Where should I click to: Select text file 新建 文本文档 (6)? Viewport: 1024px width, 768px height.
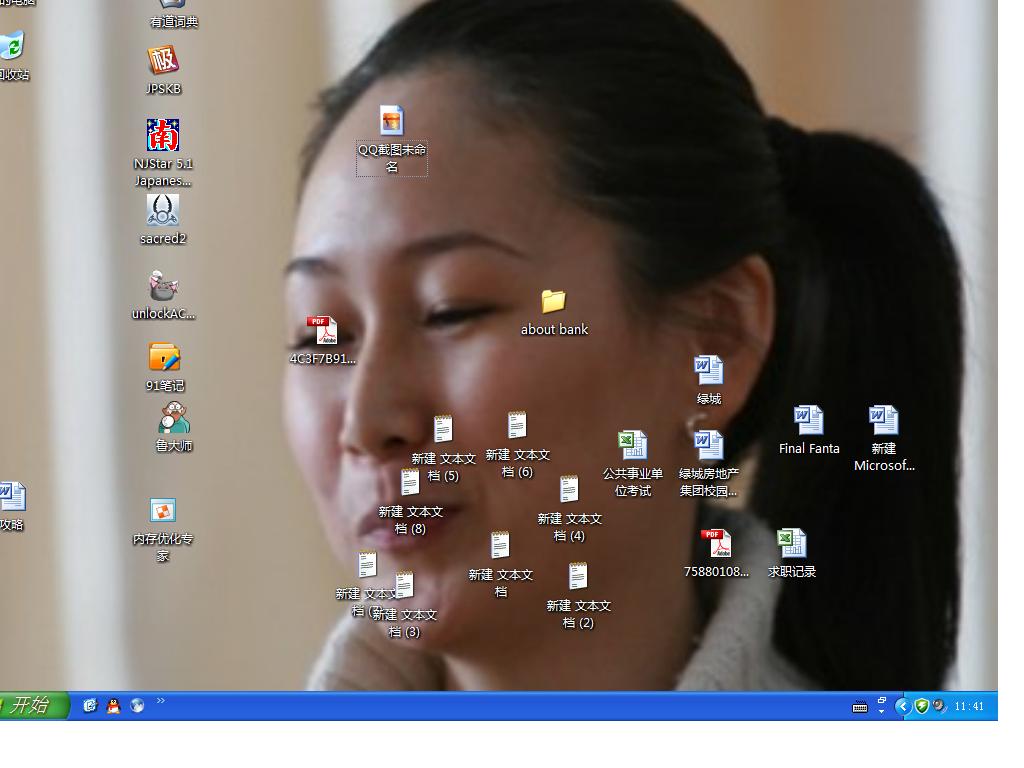pos(517,426)
